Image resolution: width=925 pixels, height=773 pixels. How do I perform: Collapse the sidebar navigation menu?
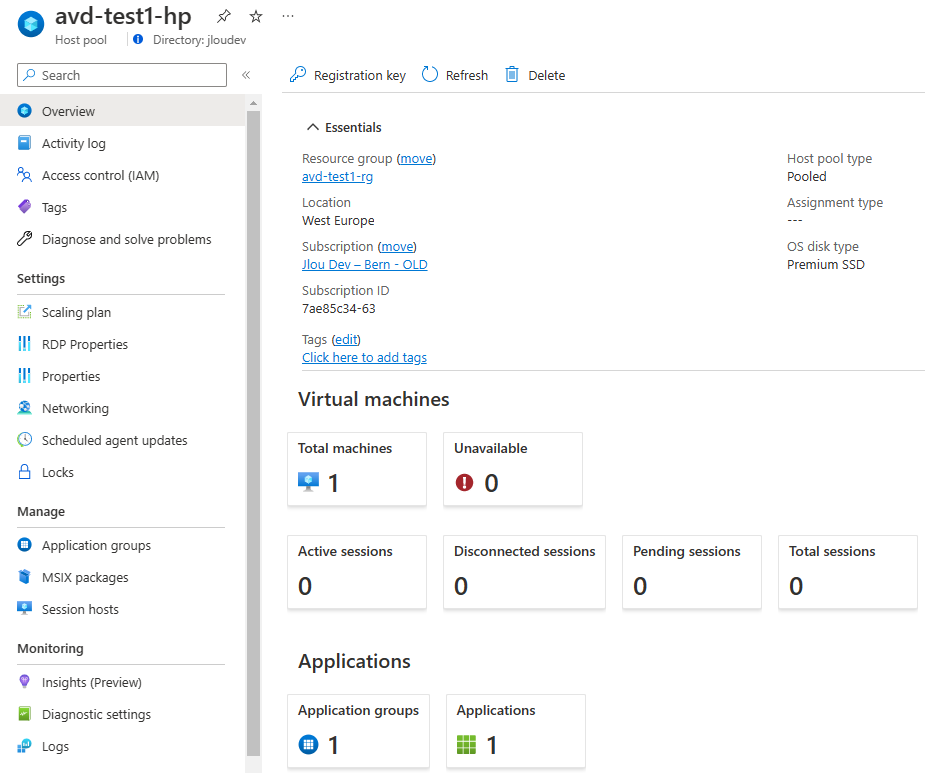(x=246, y=75)
